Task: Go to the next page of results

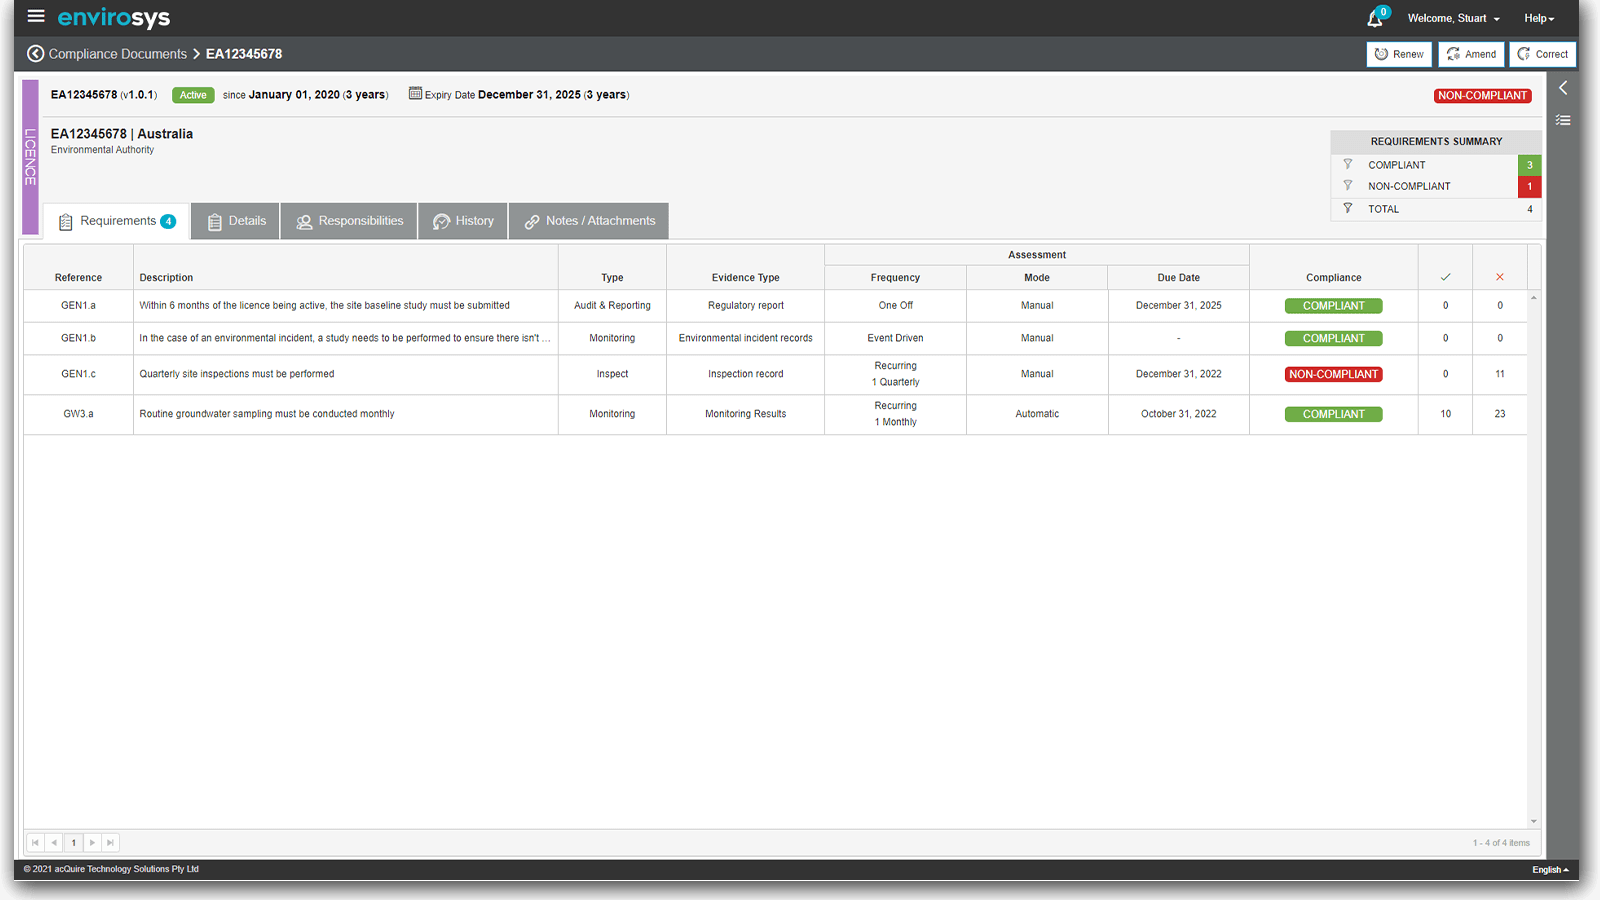Action: coord(92,843)
